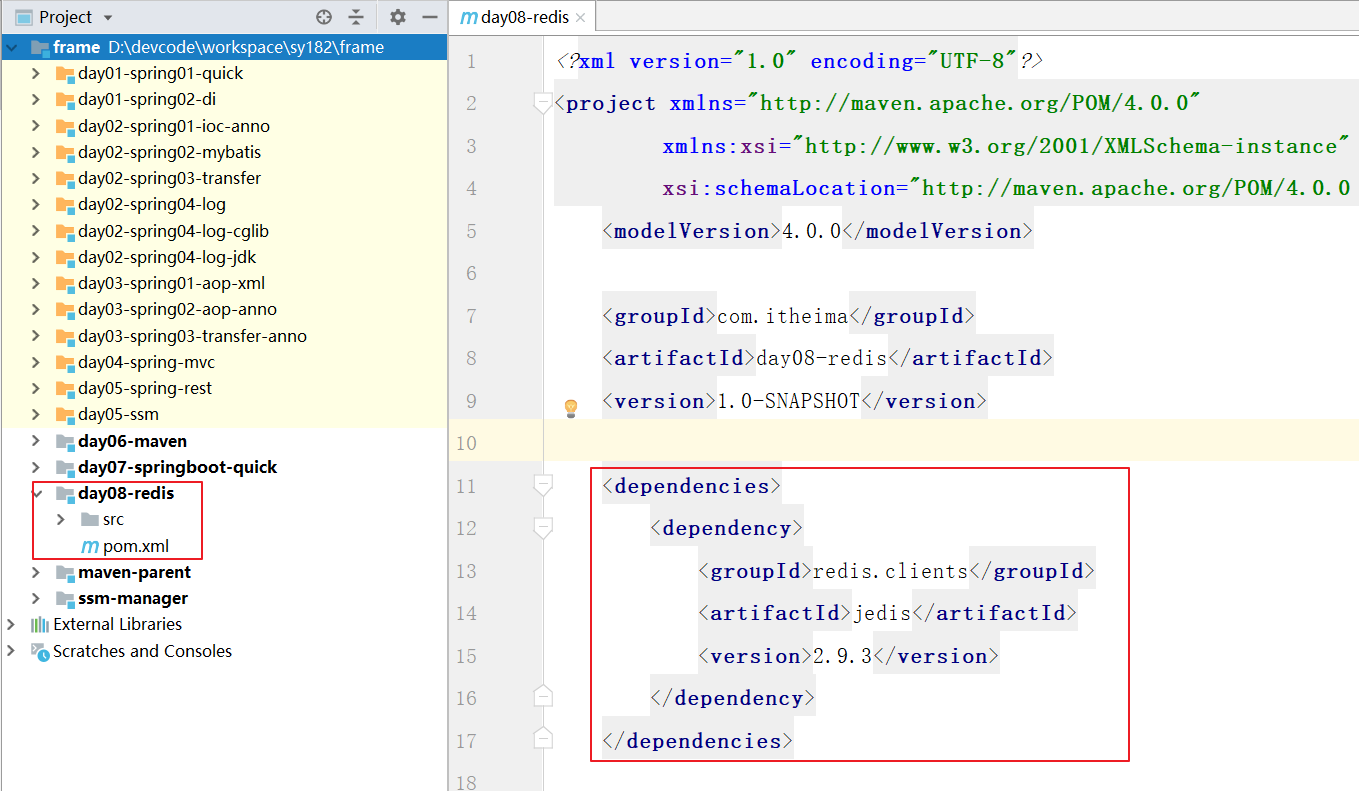
Task: Select maven-parent module
Action: pyautogui.click(x=135, y=572)
